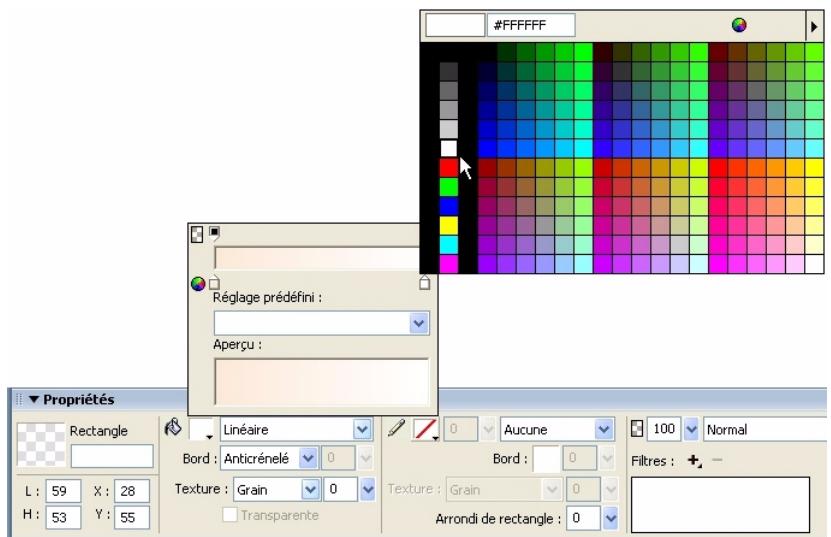Click the object name field under Rectangle
Screen dimensions: 831x537
pos(112,456)
